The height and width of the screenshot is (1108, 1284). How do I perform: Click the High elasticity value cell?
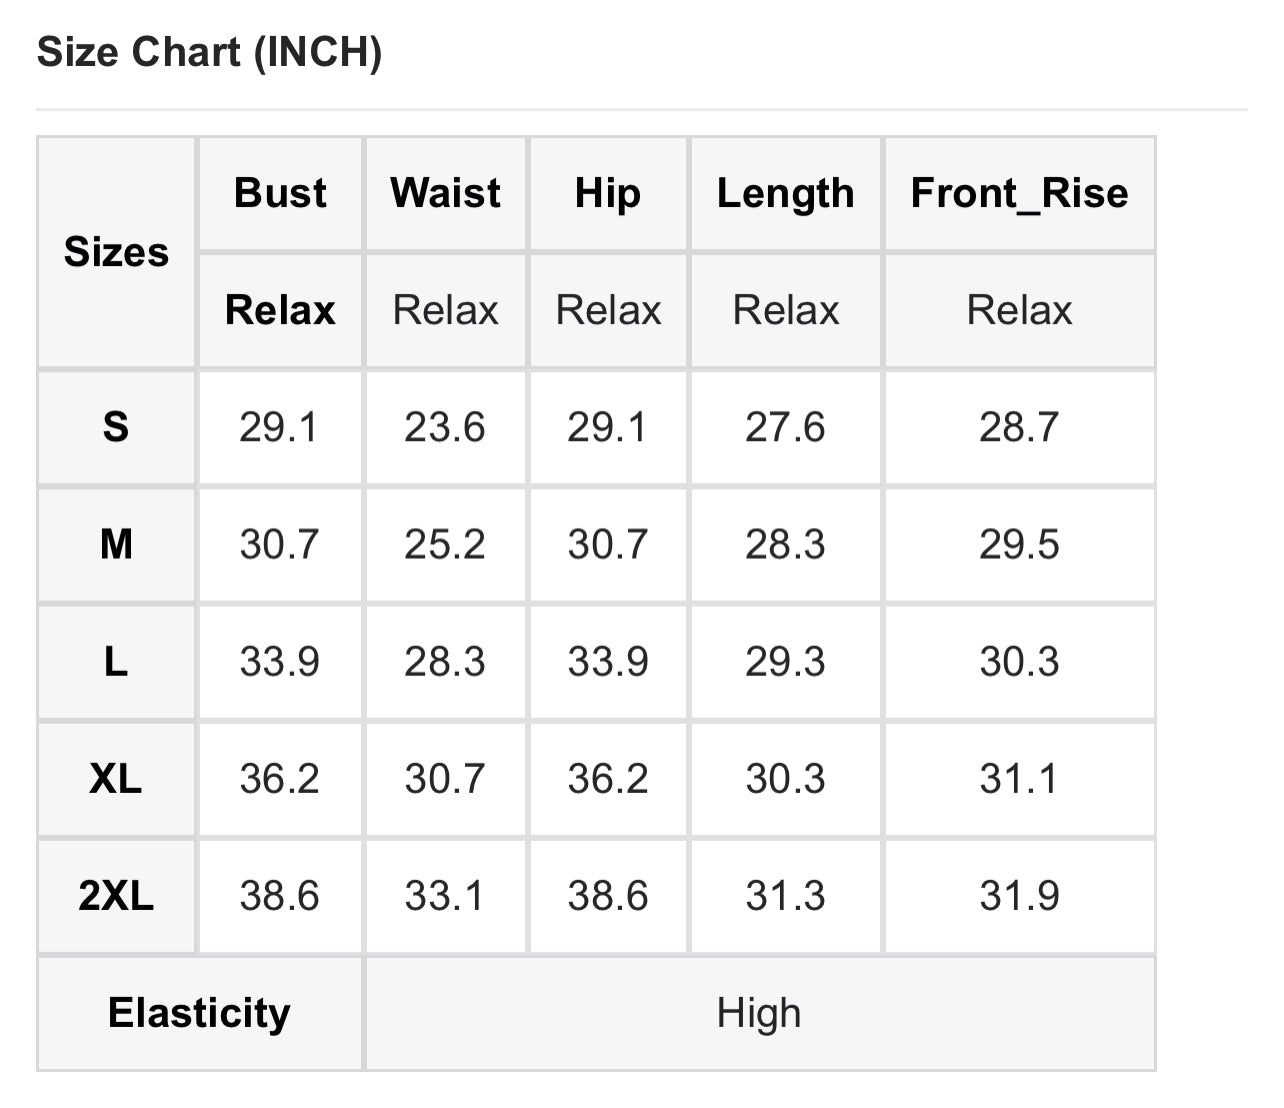760,1013
